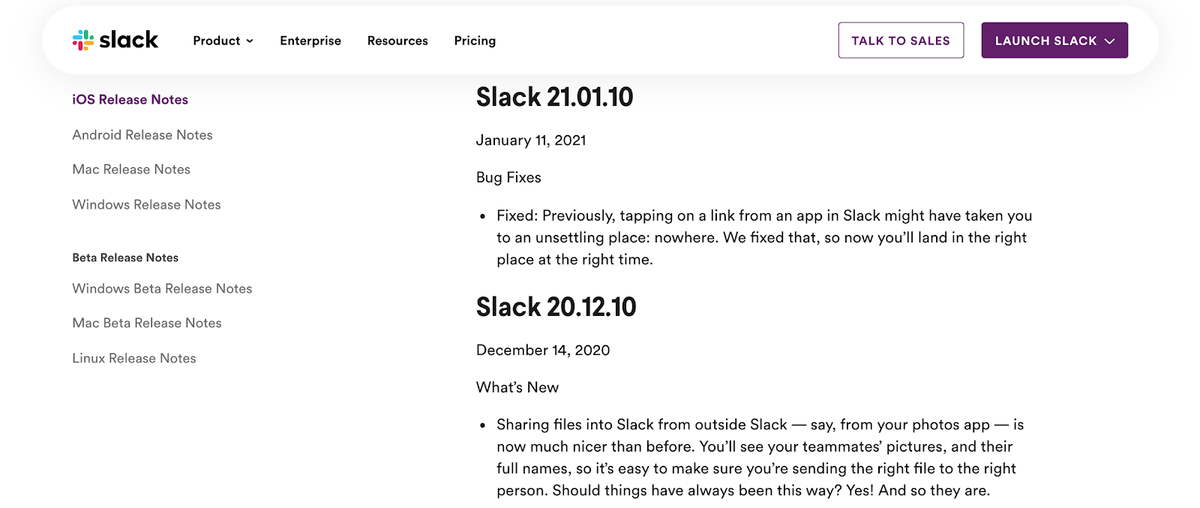The height and width of the screenshot is (508, 1200).
Task: Expand the Product dropdown chevron
Action: [250, 41]
